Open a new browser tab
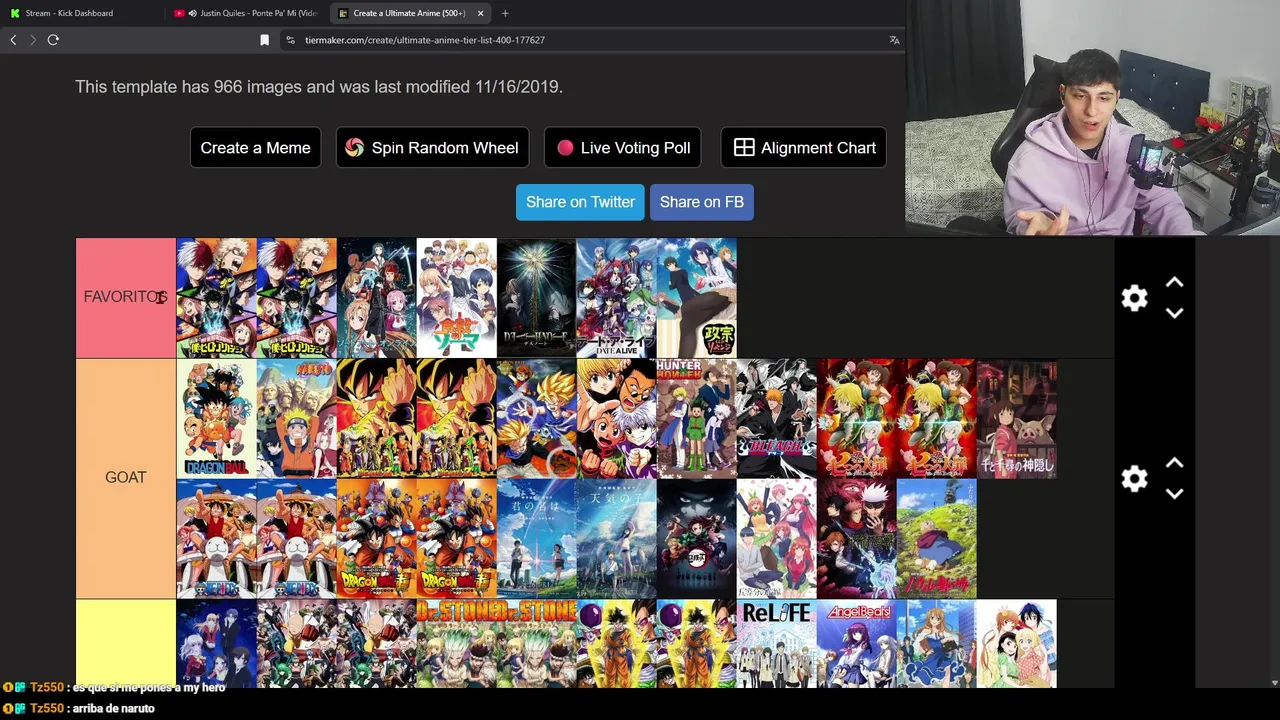The width and height of the screenshot is (1280, 720). pos(505,13)
